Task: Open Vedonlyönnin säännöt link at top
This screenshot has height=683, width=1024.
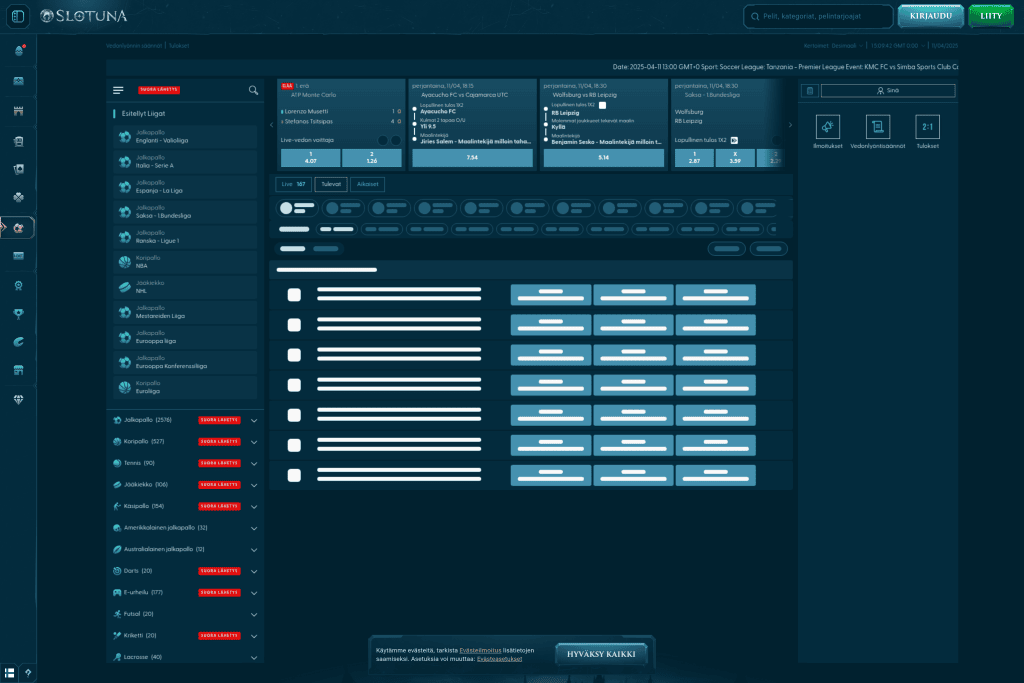Action: point(134,46)
